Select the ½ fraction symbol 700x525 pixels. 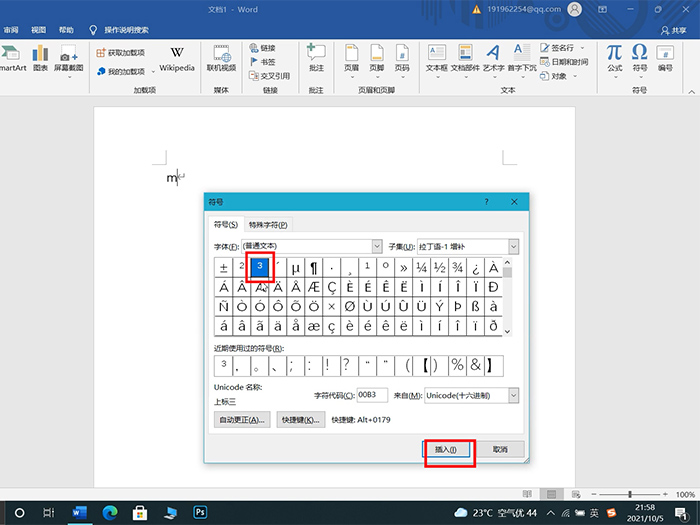(x=440, y=267)
